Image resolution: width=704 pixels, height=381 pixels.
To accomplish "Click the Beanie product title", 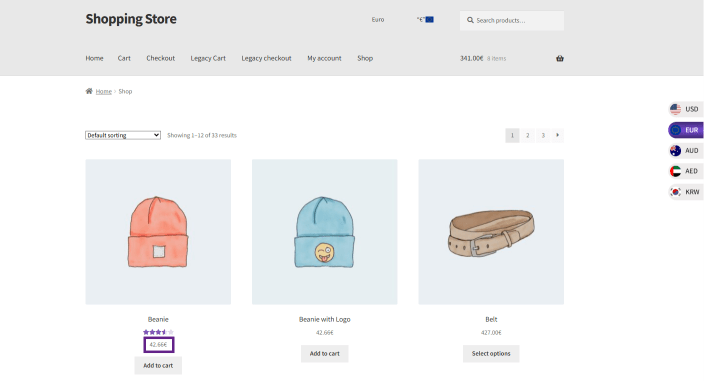I will (x=158, y=320).
